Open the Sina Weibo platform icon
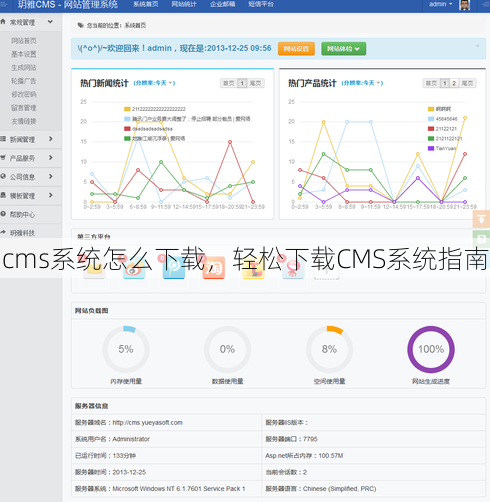This screenshot has height=502, width=490. coord(134,268)
